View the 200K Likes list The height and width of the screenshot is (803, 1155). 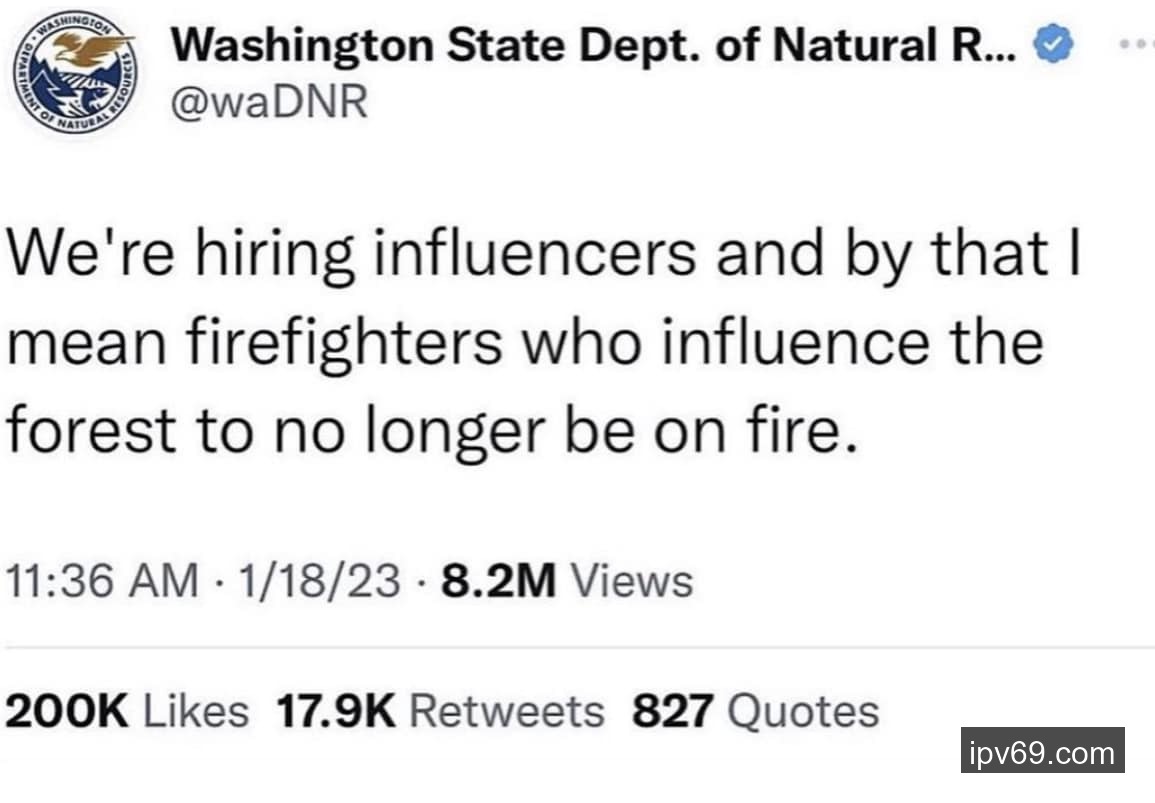click(128, 711)
